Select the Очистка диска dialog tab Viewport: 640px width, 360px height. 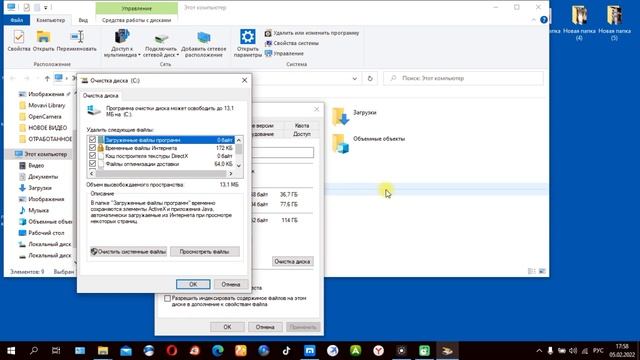click(100, 96)
